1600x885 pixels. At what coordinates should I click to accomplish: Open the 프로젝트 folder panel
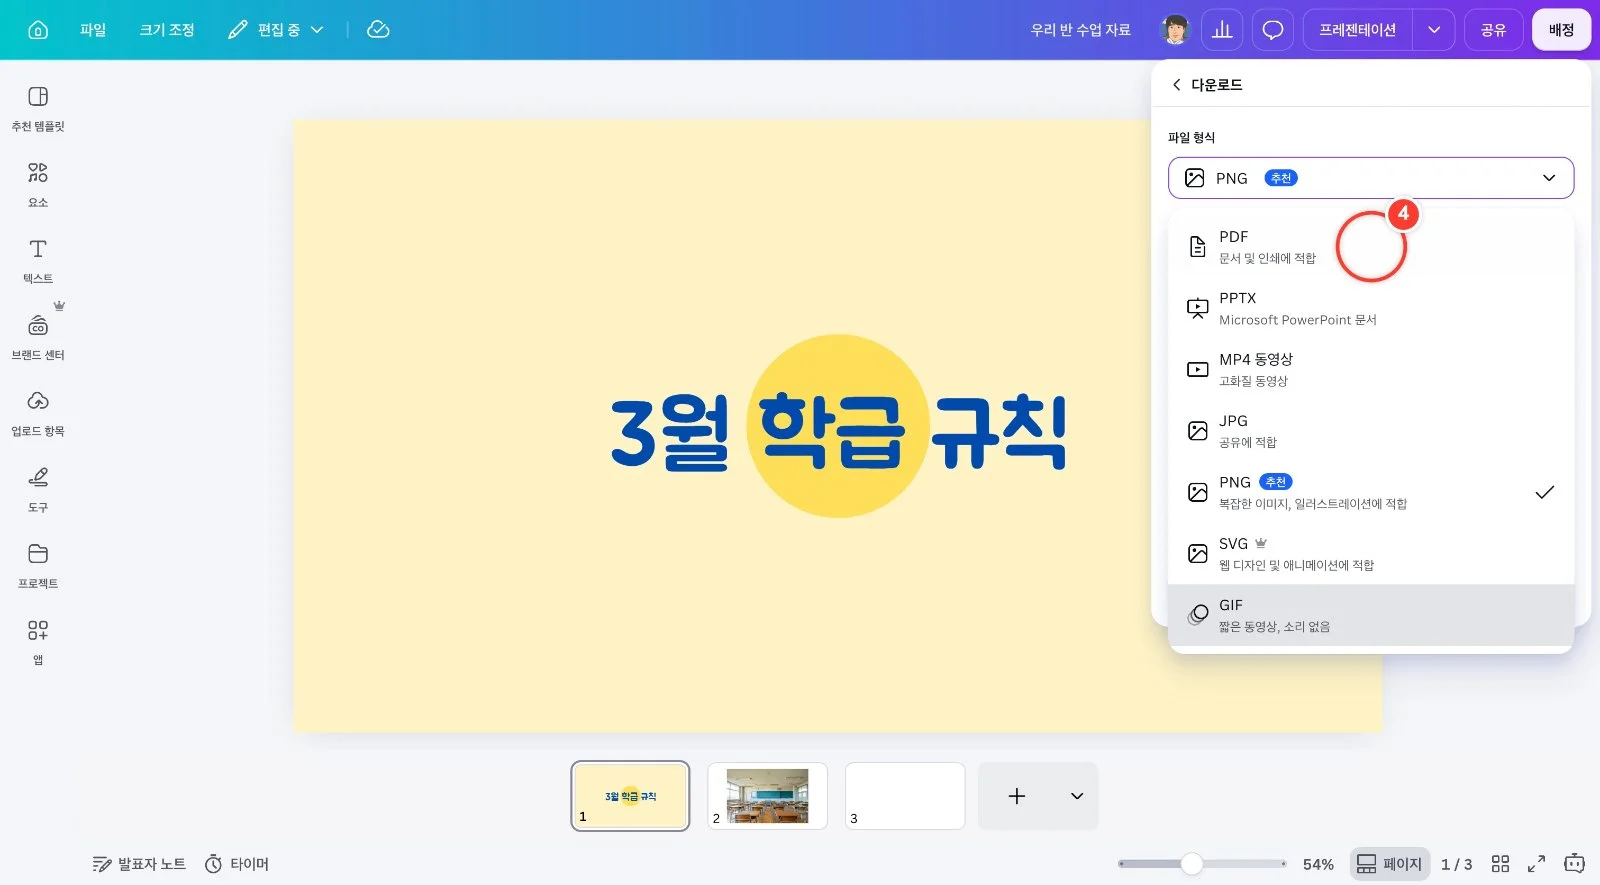(x=38, y=566)
